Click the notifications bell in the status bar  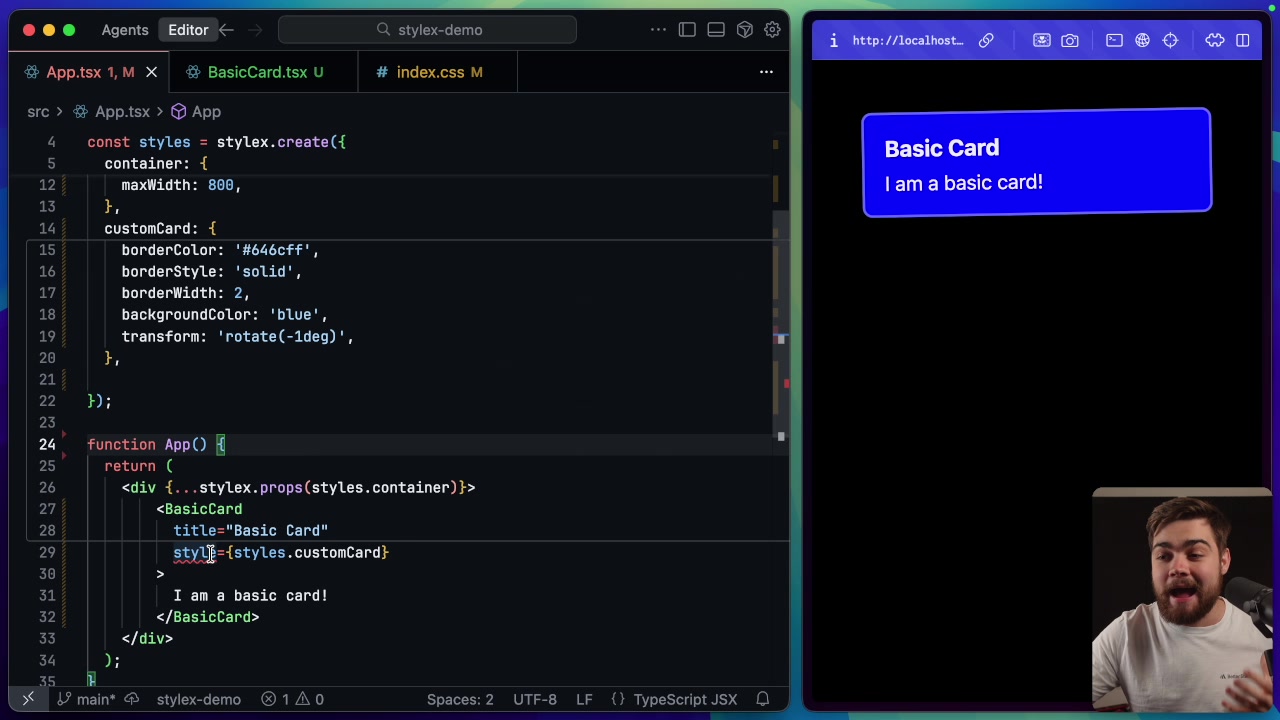pyautogui.click(x=762, y=699)
